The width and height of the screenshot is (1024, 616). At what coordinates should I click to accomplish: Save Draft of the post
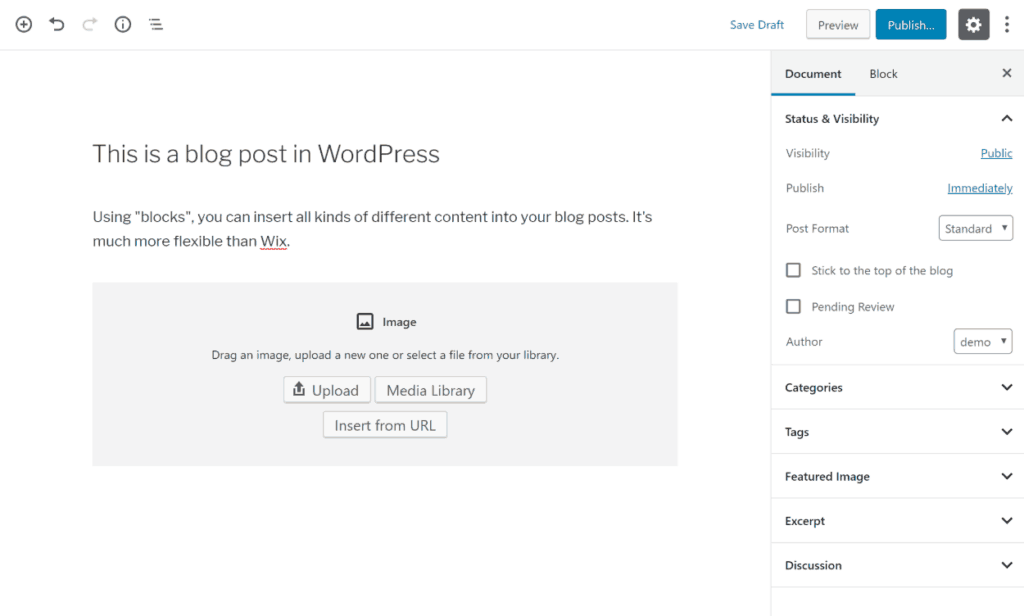(x=756, y=25)
